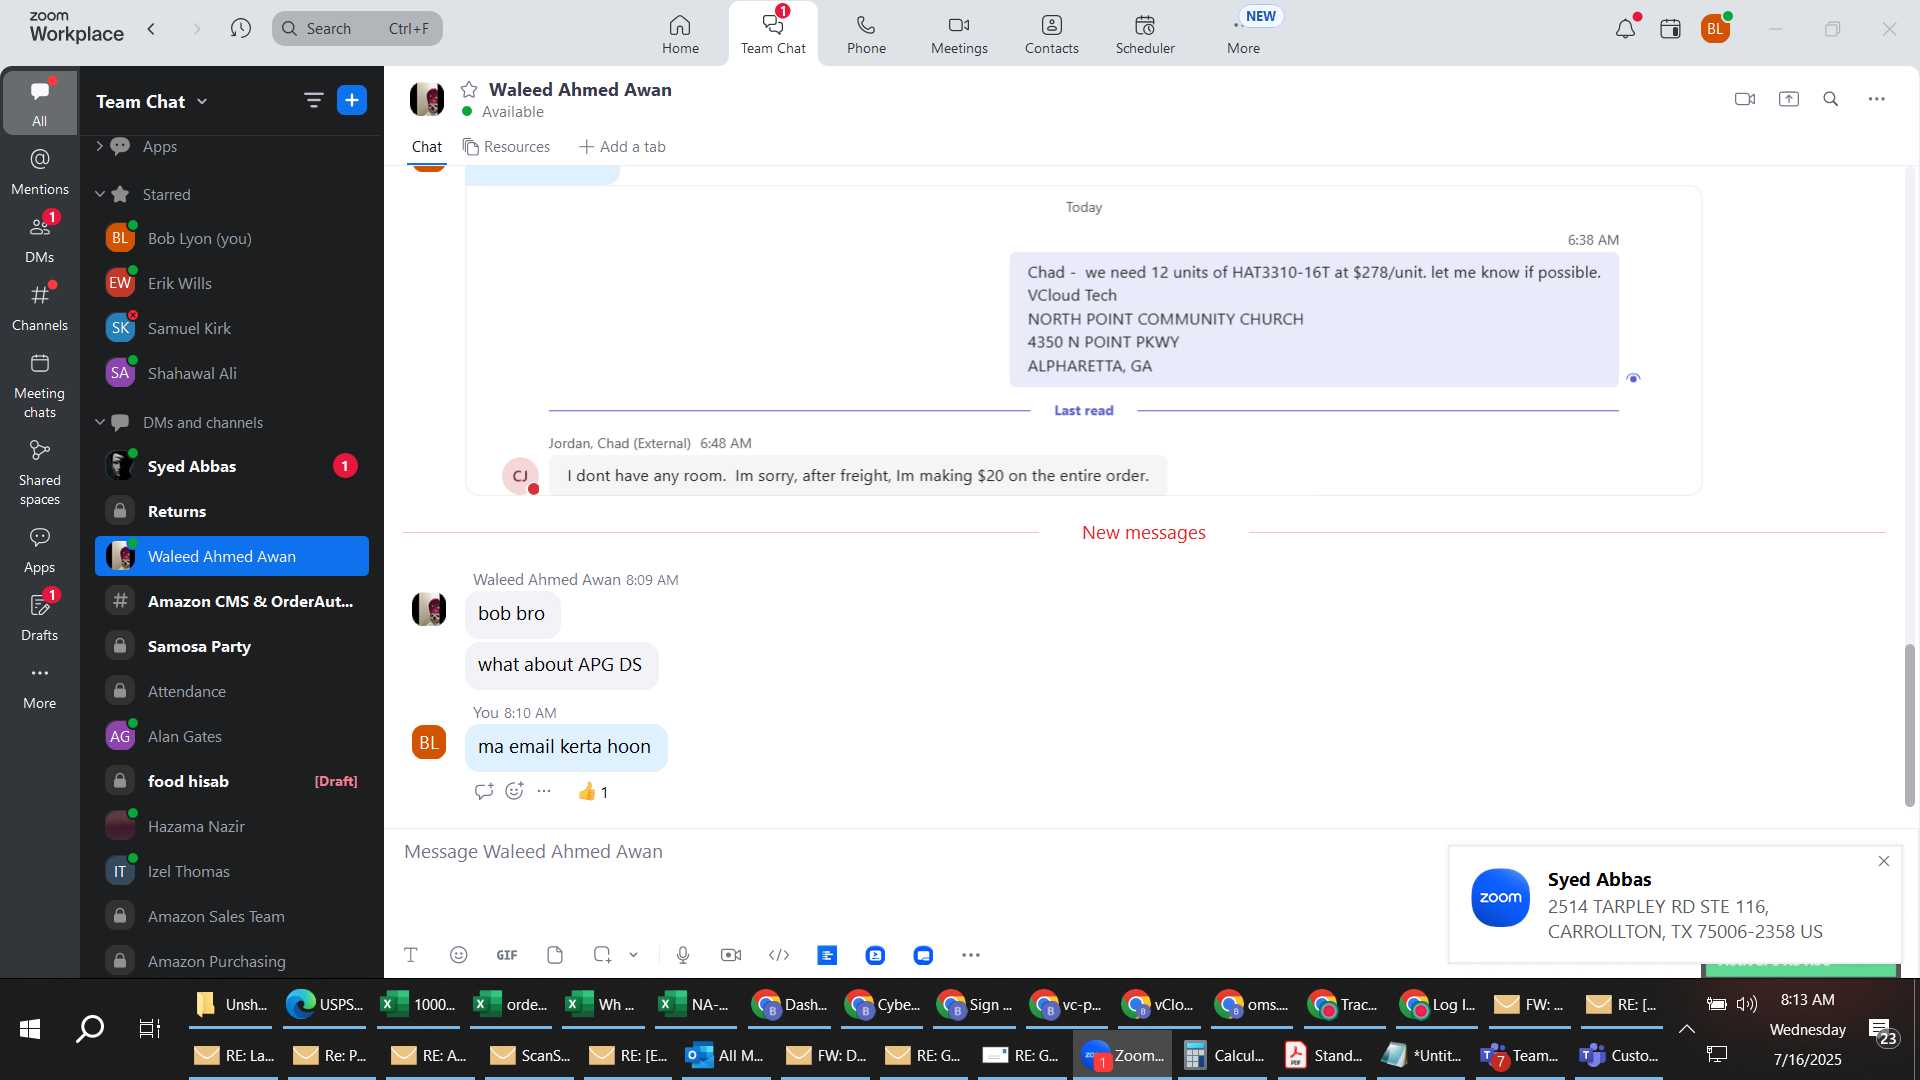Star the Waleed Ahmed Awan conversation
This screenshot has width=1920, height=1080.
point(469,90)
